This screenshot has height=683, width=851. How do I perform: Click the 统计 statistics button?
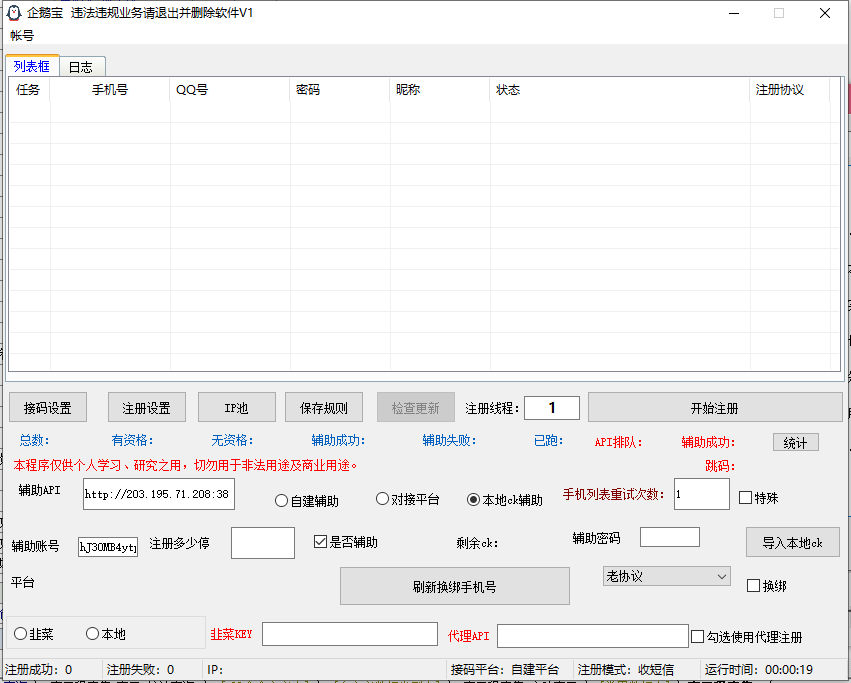coord(796,442)
